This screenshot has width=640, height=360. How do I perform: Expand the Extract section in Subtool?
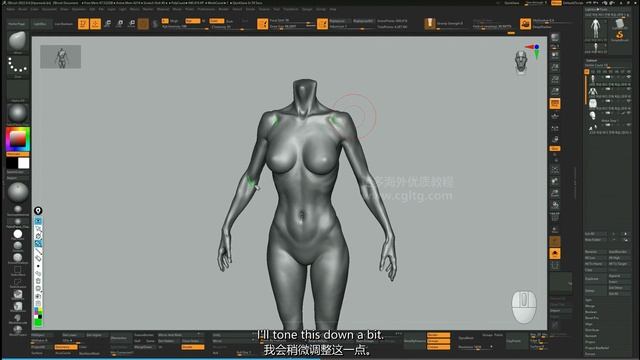pos(590,354)
